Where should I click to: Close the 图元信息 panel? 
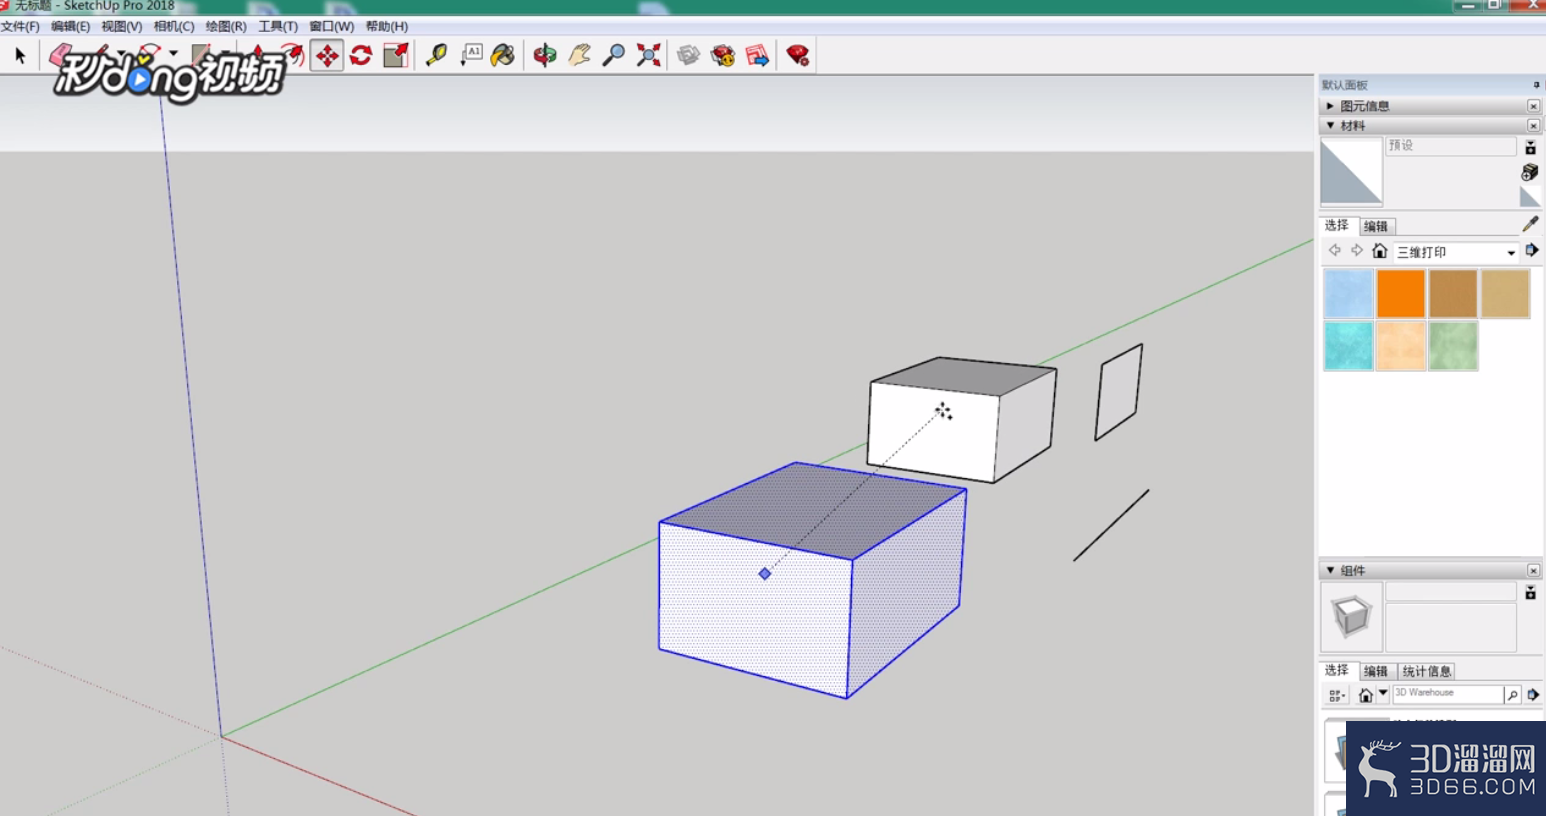point(1533,106)
